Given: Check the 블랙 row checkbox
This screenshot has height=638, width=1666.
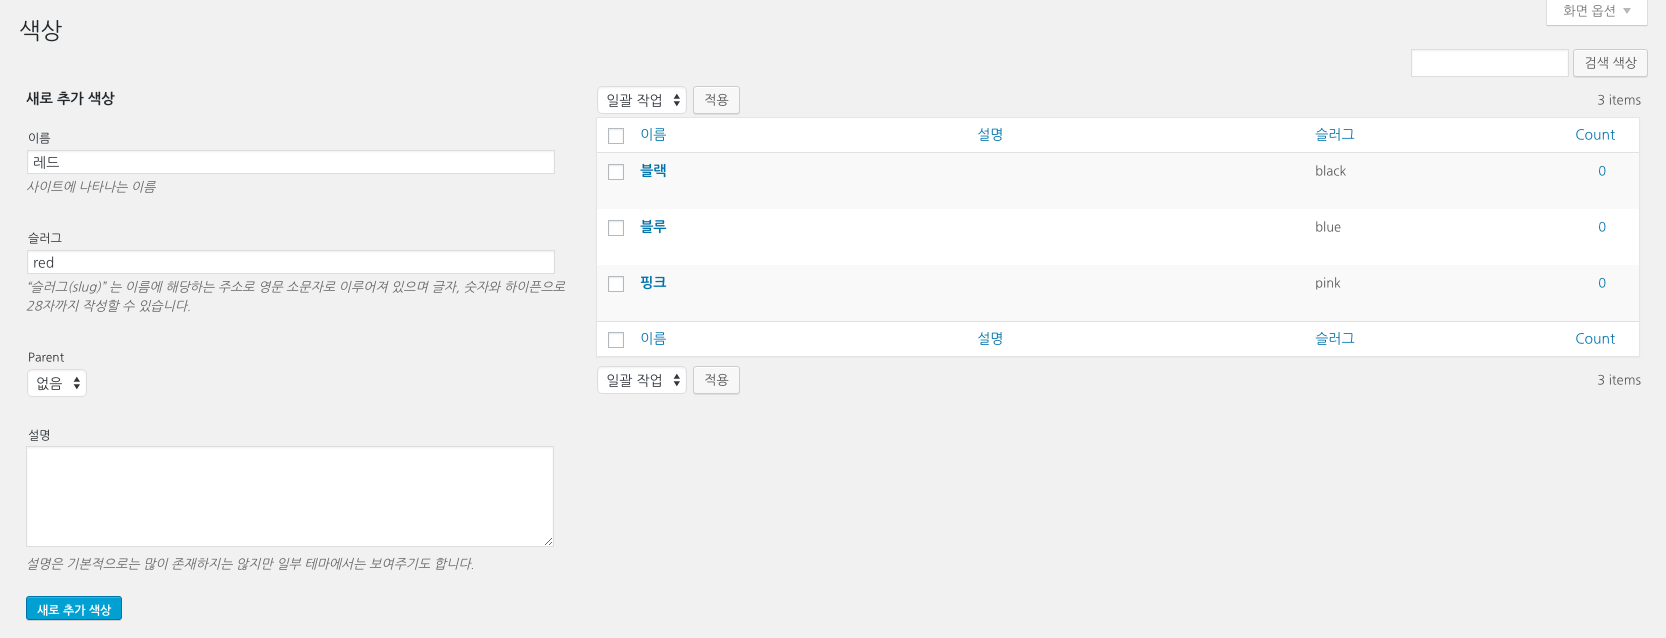Looking at the screenshot, I should coord(616,172).
